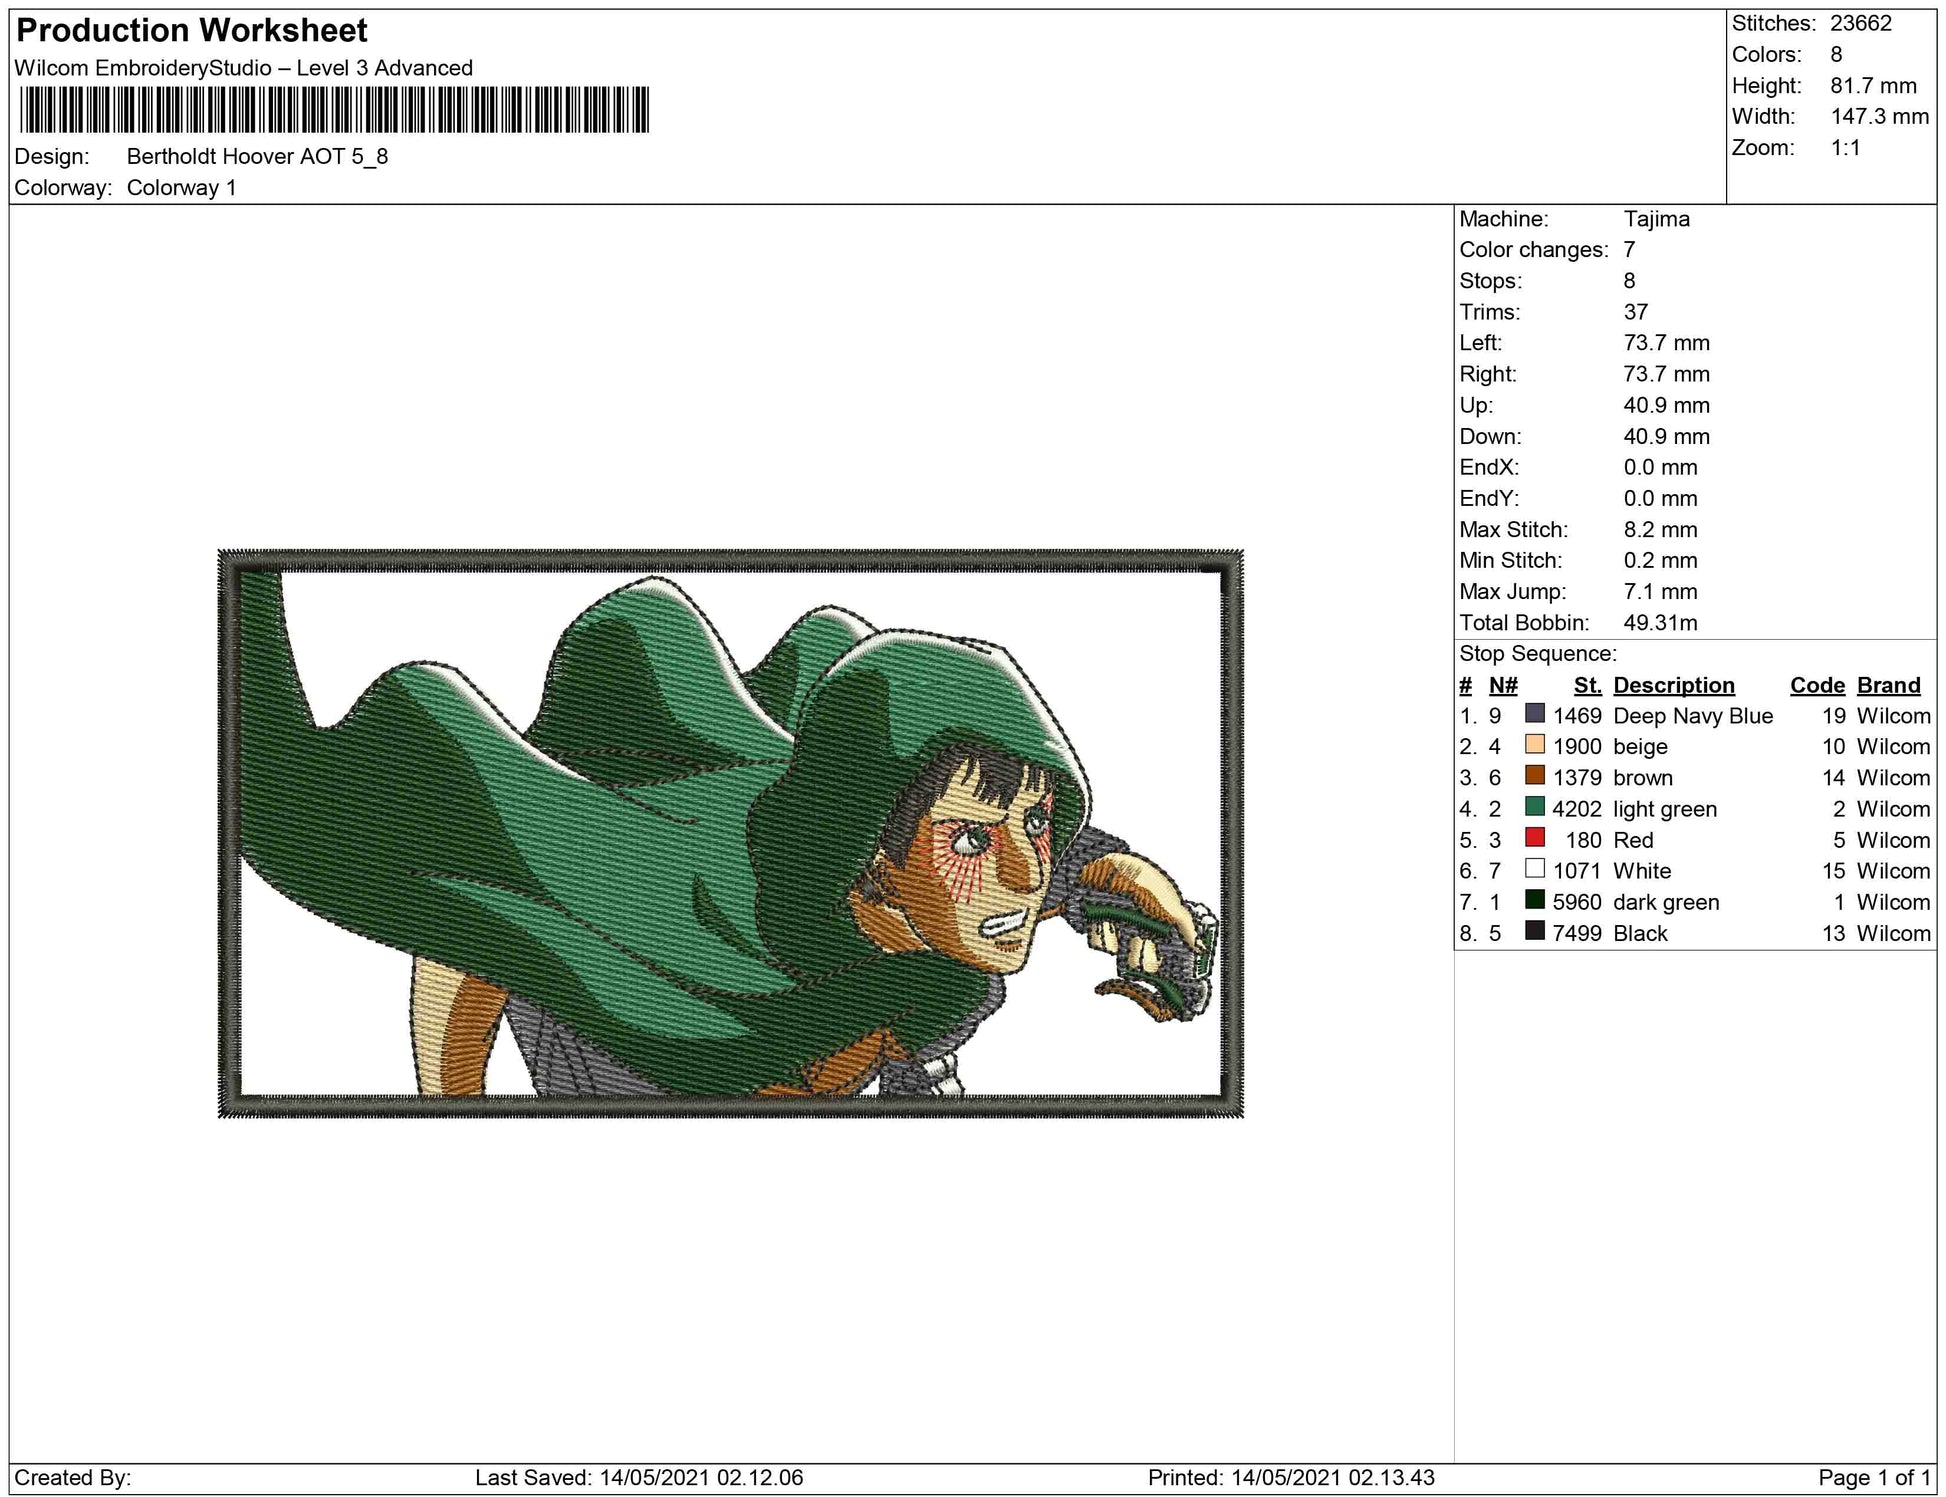Click the barcode under the title

pos(334,110)
